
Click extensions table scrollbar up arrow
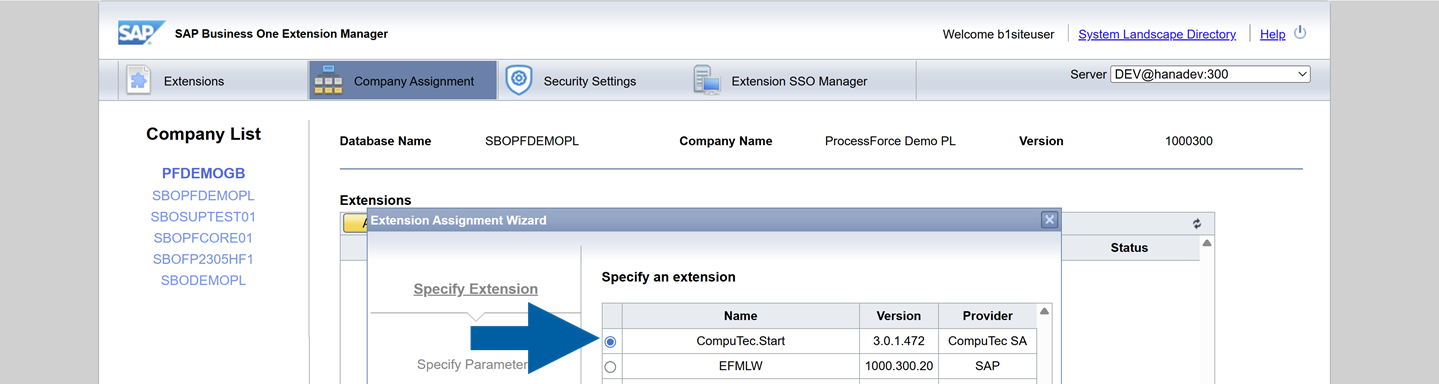coord(1207,243)
